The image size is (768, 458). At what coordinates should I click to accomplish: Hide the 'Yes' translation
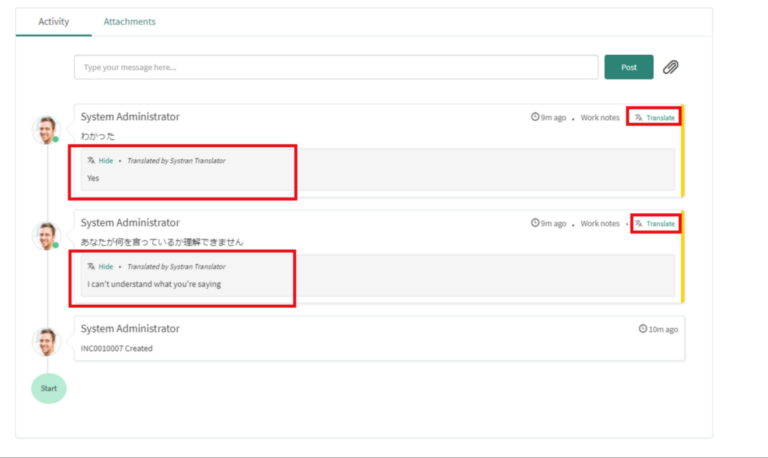[x=106, y=161]
